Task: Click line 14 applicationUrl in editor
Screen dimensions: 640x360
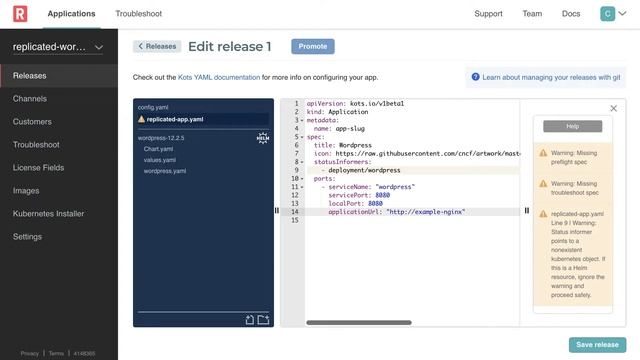Action: (396, 212)
